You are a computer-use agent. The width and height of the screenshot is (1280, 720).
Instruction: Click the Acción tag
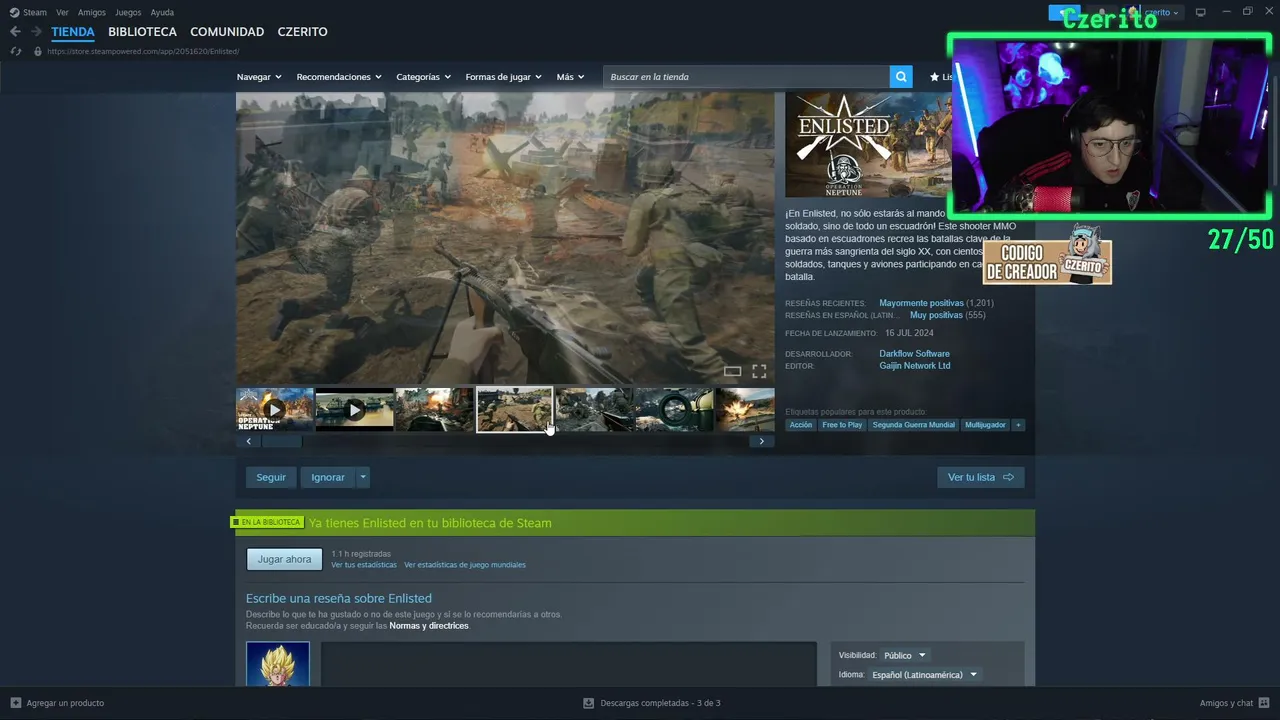(x=801, y=425)
